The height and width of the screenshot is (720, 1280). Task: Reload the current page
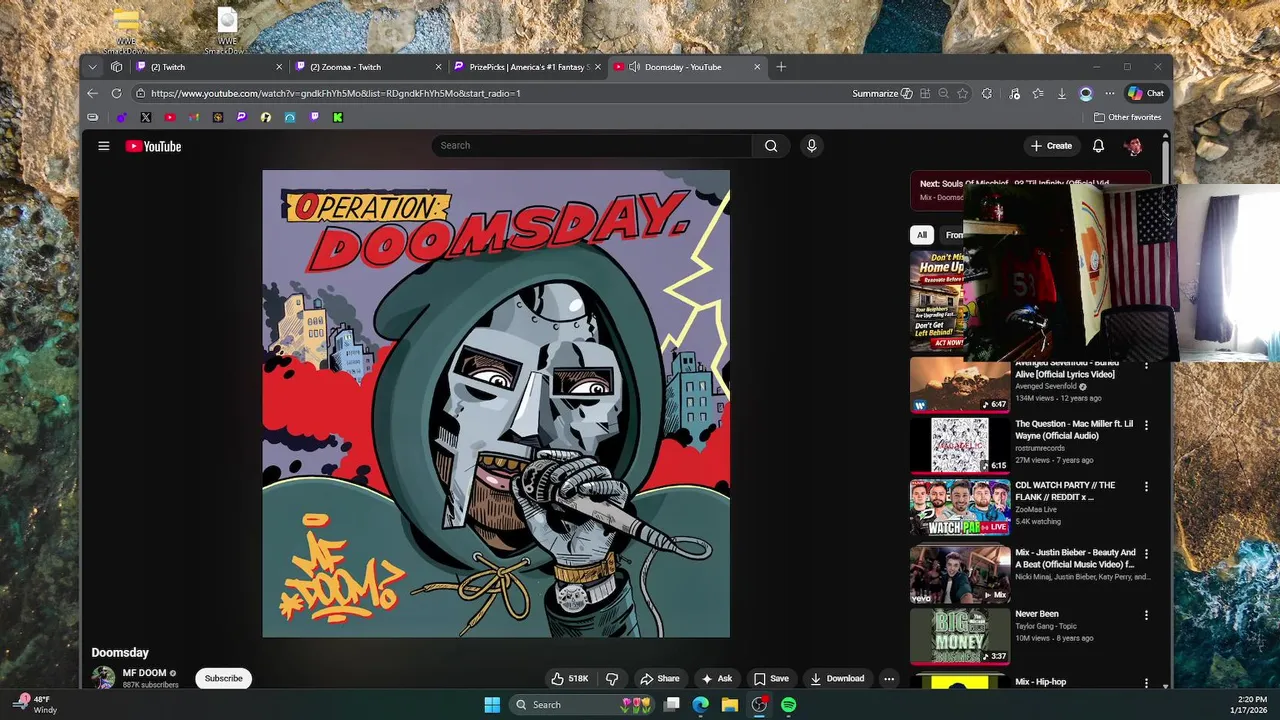(x=116, y=93)
